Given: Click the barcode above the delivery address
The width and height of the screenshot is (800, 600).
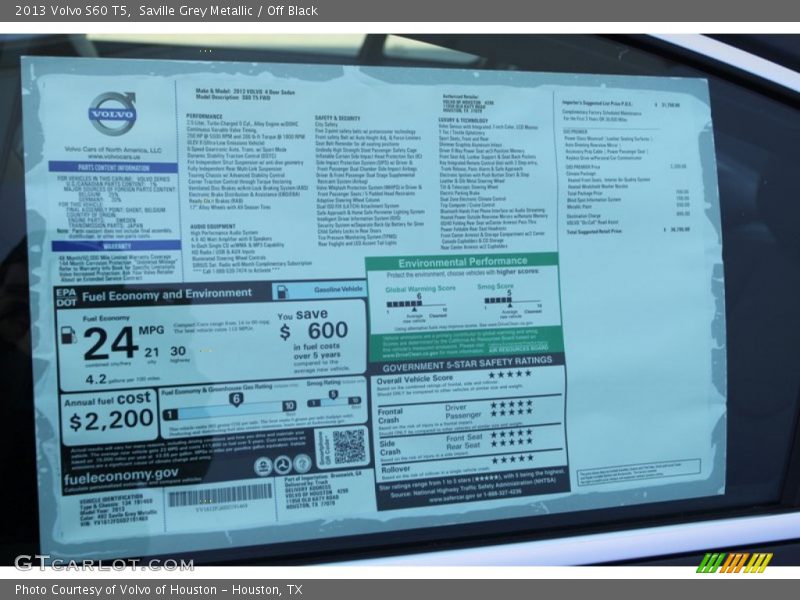Looking at the screenshot, I should pyautogui.click(x=220, y=494).
